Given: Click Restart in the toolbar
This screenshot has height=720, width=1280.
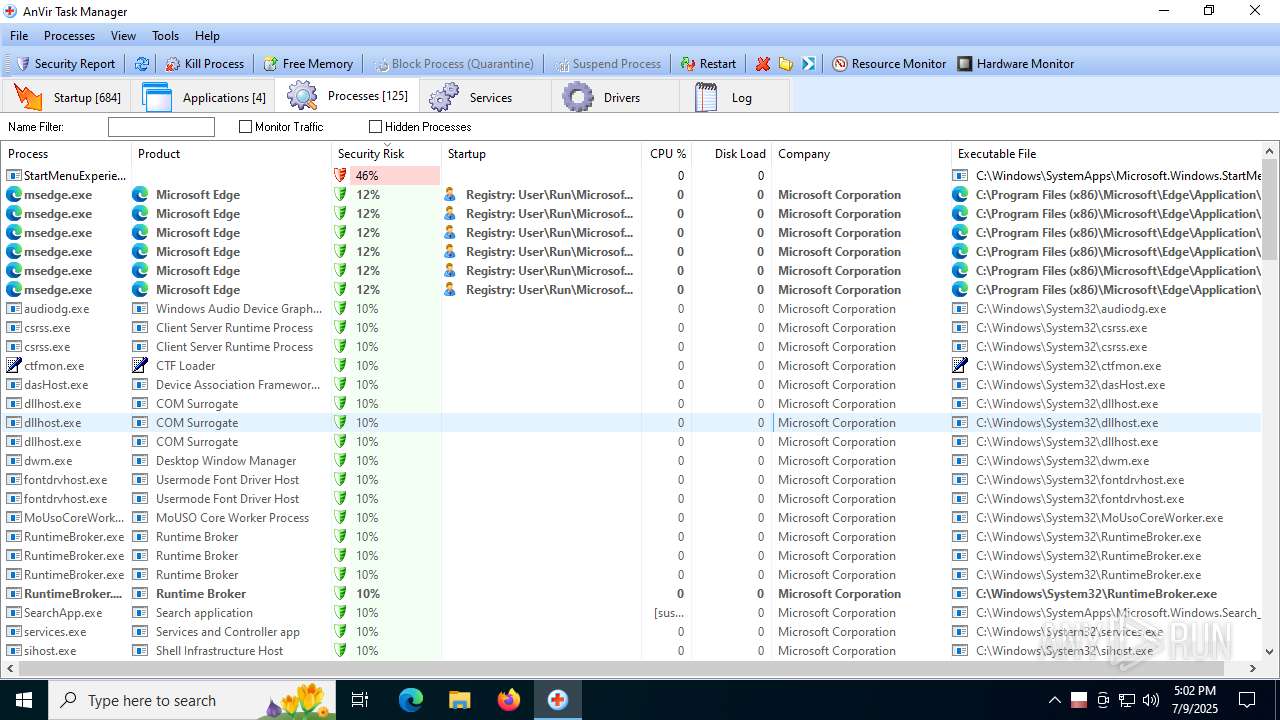Looking at the screenshot, I should click(x=708, y=63).
